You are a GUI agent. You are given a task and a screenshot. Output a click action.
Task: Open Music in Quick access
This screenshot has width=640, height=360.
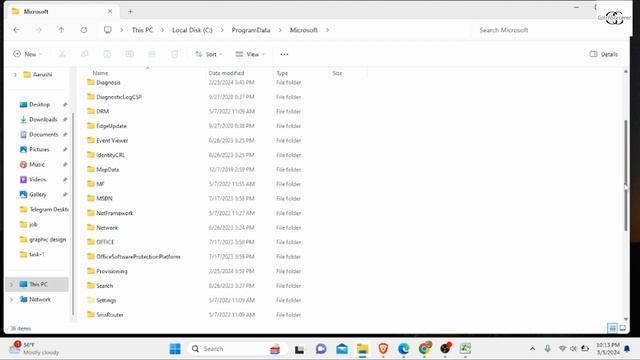click(x=37, y=164)
